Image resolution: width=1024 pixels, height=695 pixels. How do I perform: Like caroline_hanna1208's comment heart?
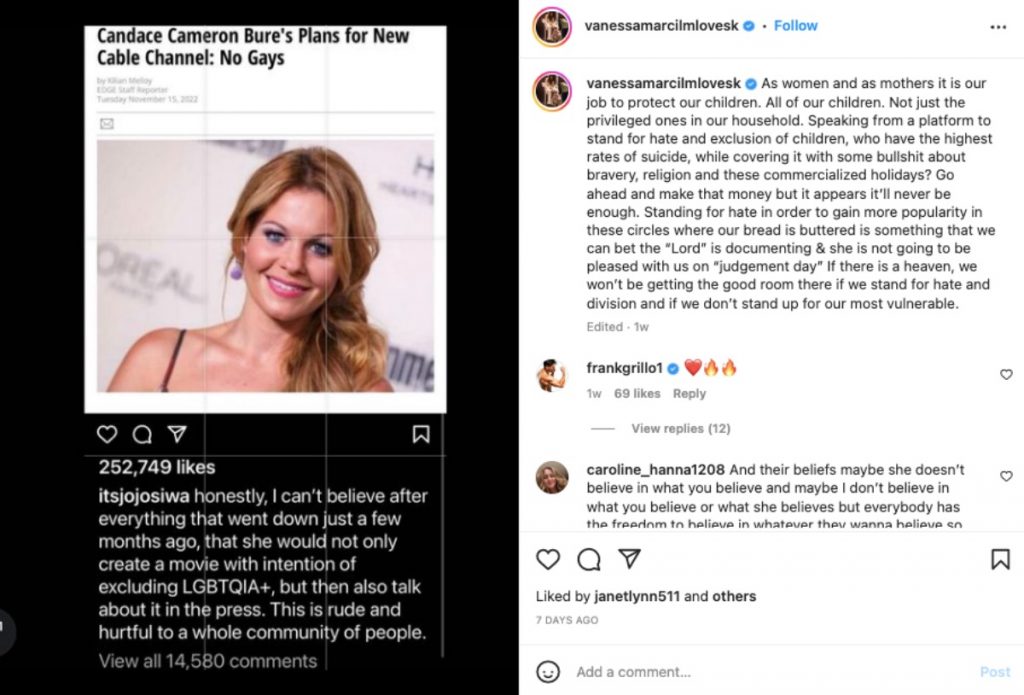click(1006, 477)
